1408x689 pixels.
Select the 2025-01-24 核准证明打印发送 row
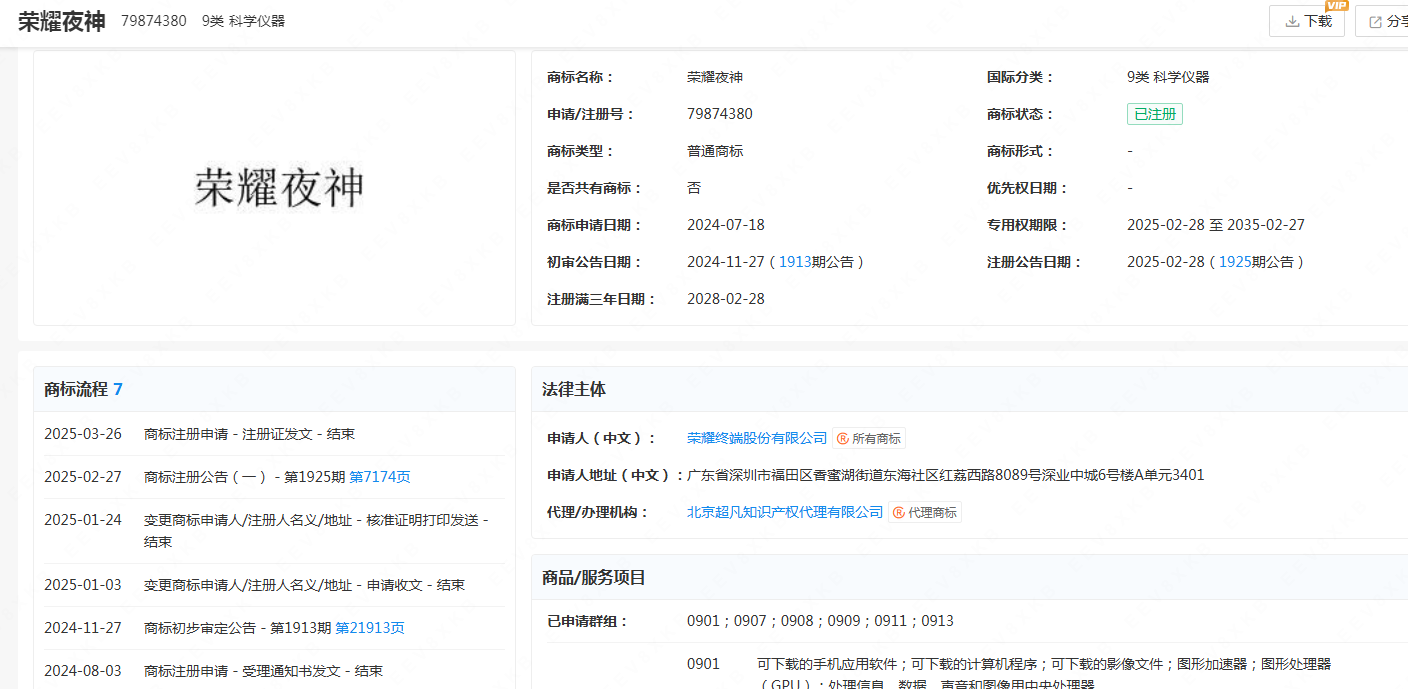pos(274,531)
